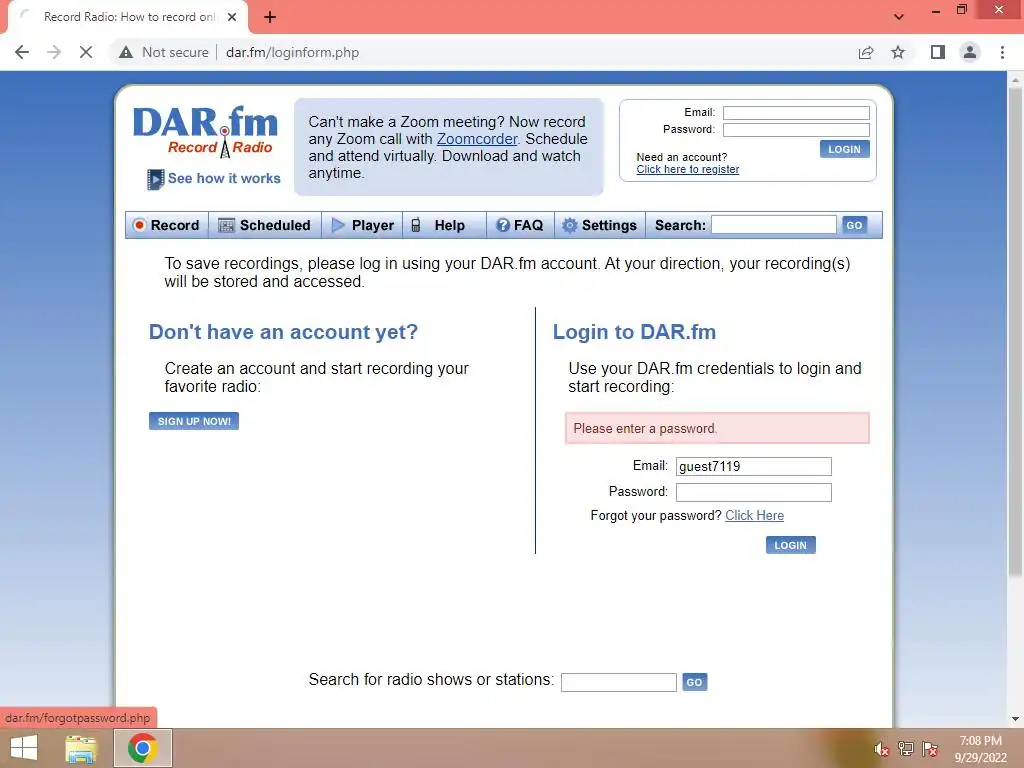Screen dimensions: 1024x768
Task: Click GO button next to navigation Search
Action: pos(854,225)
